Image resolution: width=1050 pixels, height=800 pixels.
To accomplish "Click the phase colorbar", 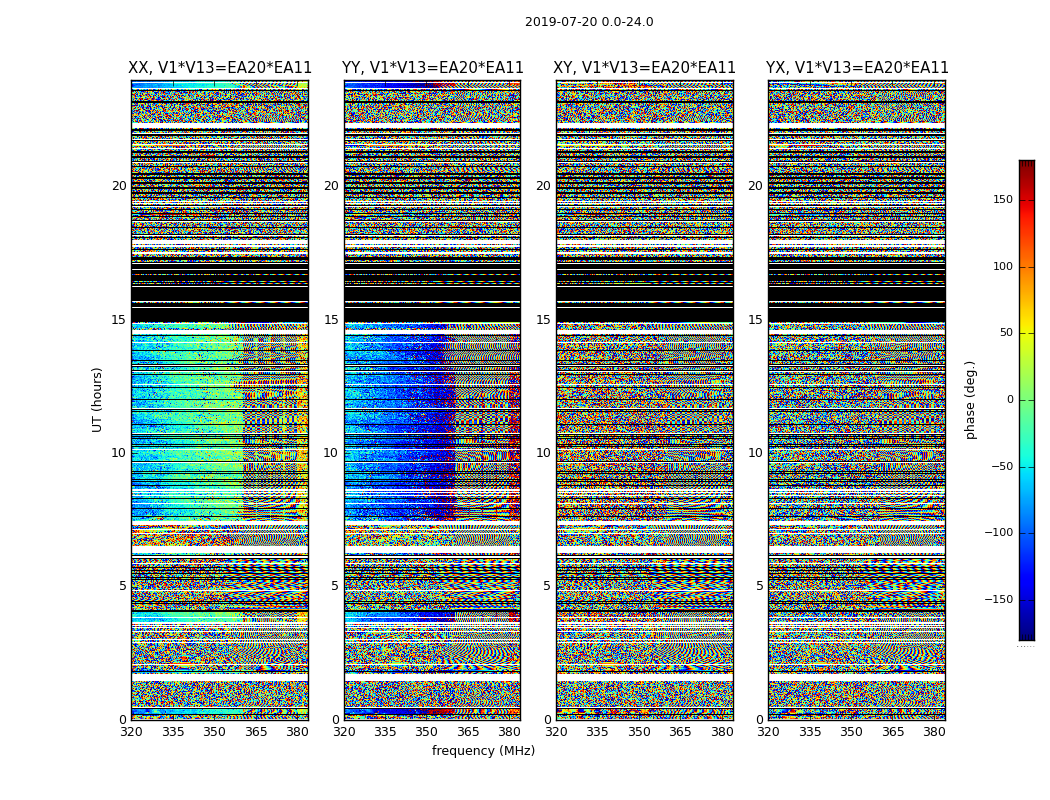I will tap(1026, 400).
